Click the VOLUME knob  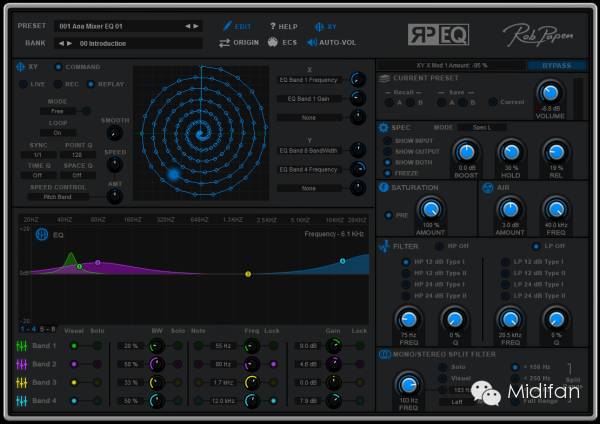(550, 92)
